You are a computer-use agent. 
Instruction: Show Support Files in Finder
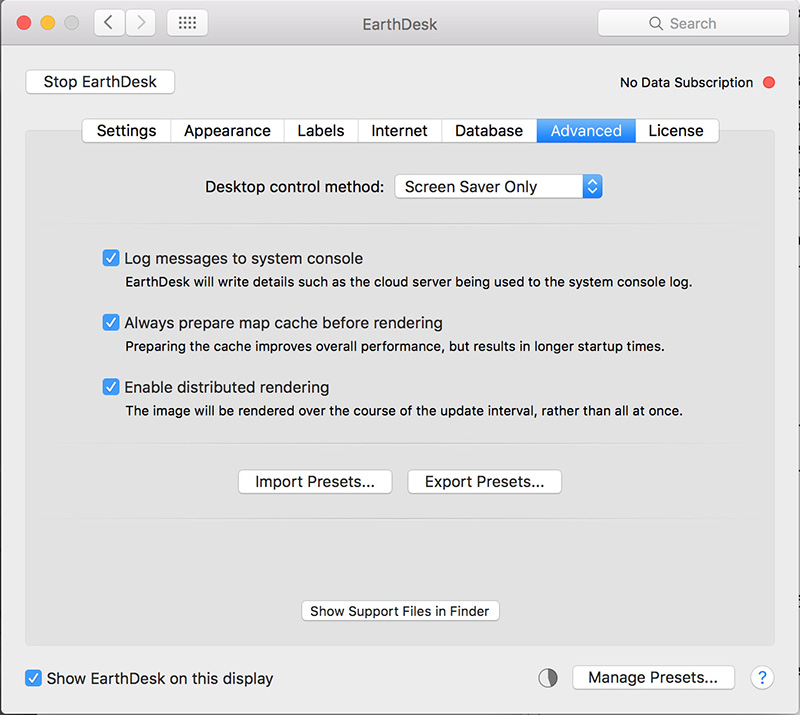[x=400, y=611]
